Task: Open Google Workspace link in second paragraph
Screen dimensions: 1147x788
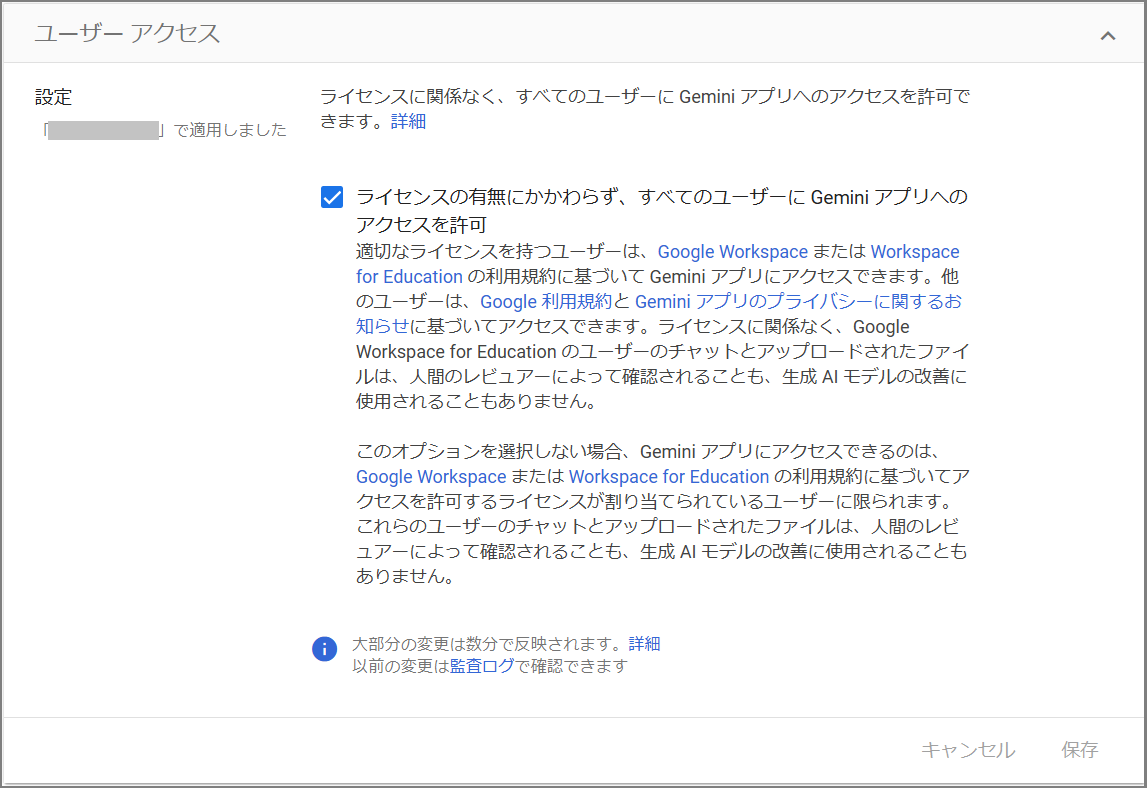Action: (431, 477)
